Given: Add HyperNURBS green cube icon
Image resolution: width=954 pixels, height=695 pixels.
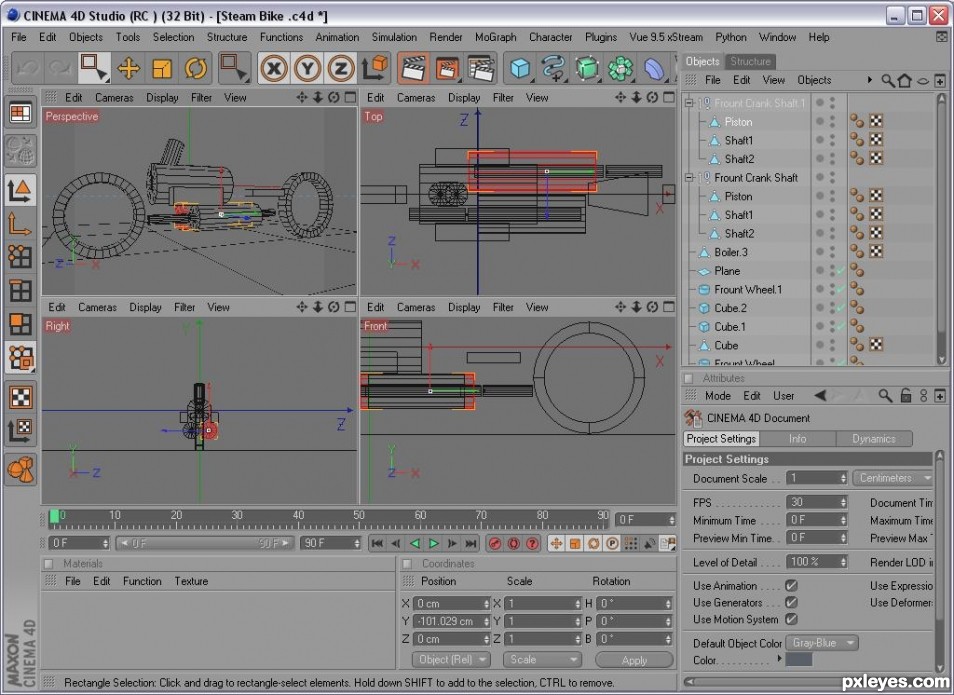Looking at the screenshot, I should [587, 68].
